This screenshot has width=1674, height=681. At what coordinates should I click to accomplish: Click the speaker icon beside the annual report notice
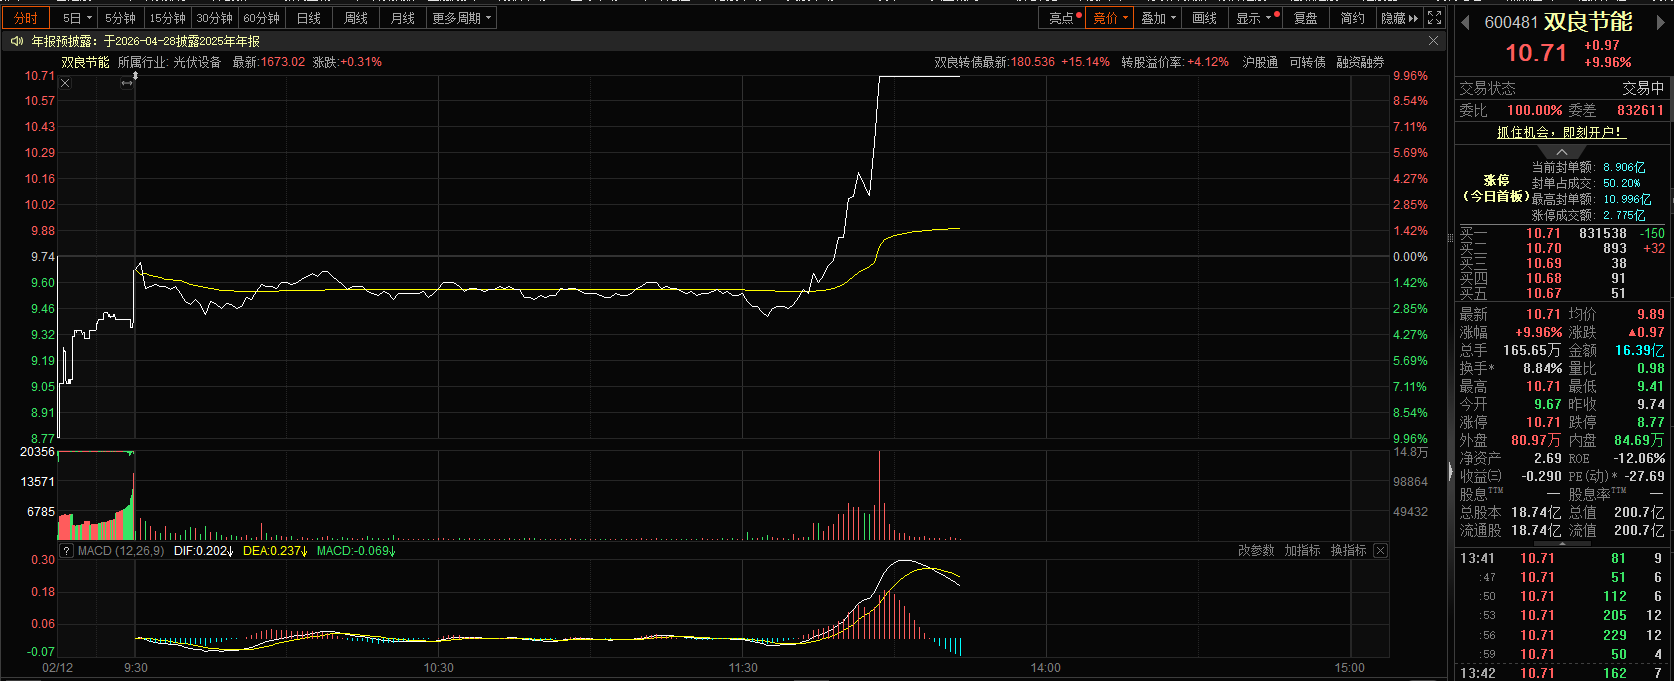click(x=16, y=41)
